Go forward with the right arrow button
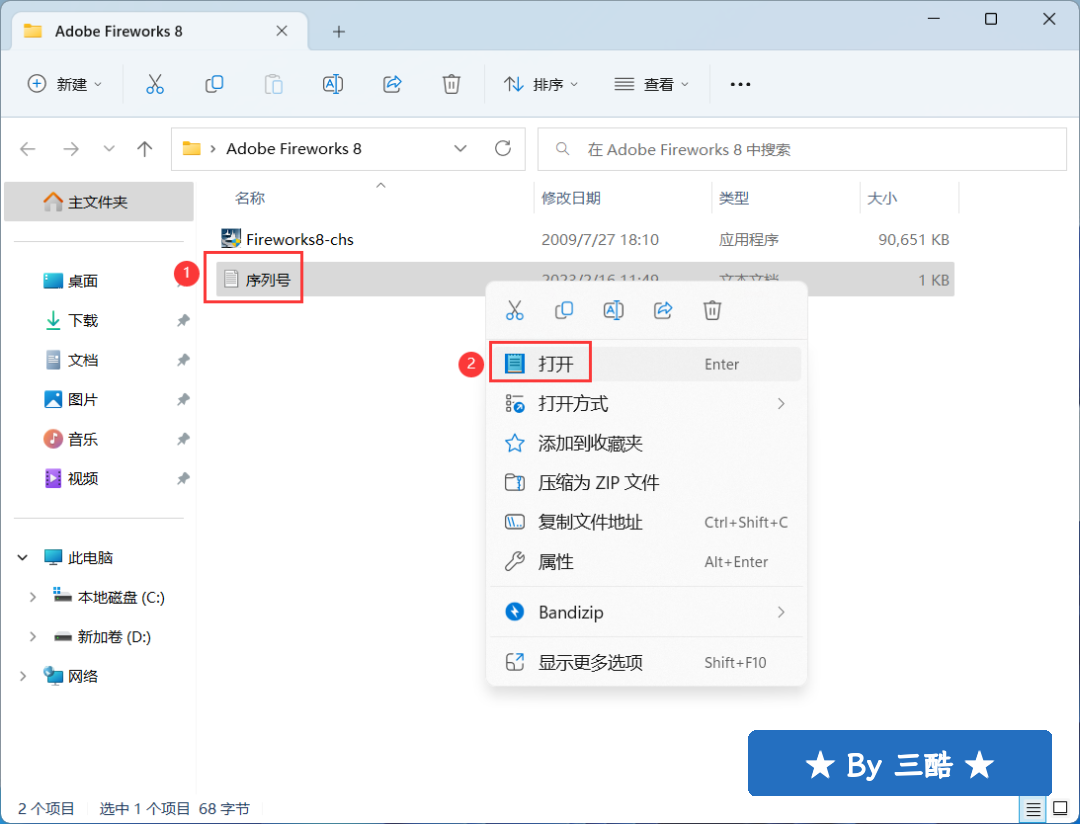Image resolution: width=1080 pixels, height=824 pixels. pyautogui.click(x=71, y=149)
